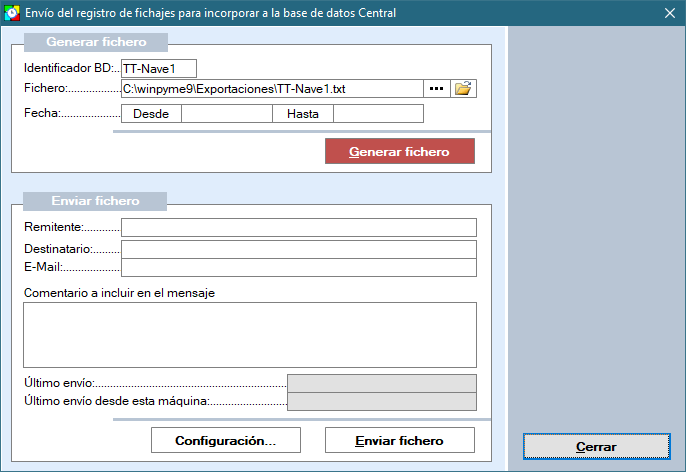This screenshot has width=686, height=472.
Task: Select the Último envío read-only field
Action: pyautogui.click(x=381, y=383)
